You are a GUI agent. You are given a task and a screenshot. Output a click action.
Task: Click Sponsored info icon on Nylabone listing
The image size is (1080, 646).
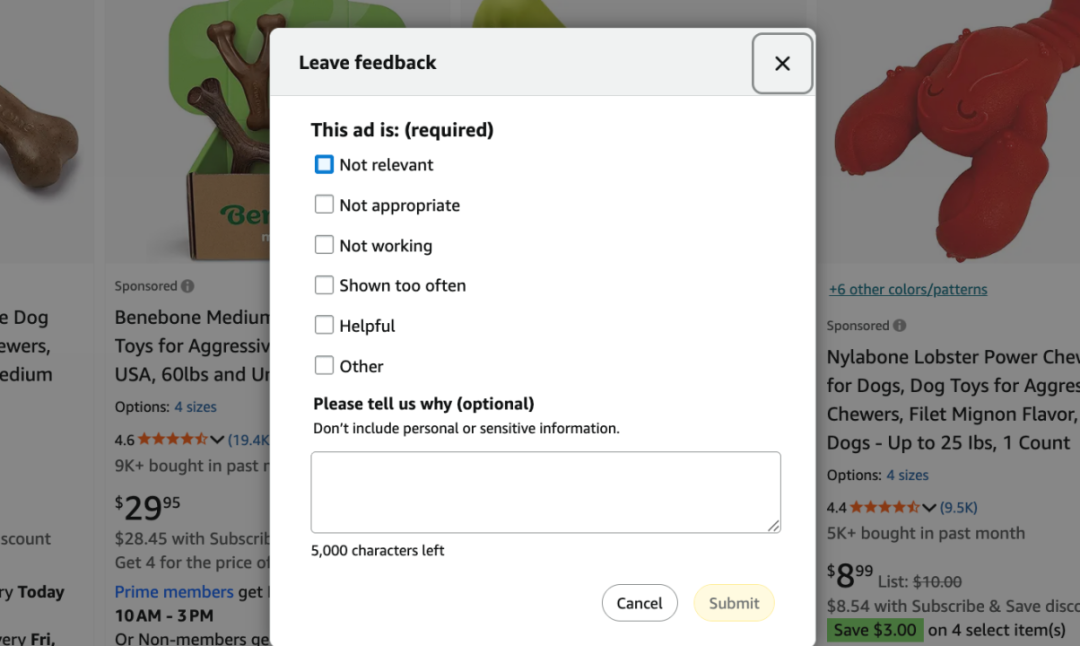coord(900,326)
